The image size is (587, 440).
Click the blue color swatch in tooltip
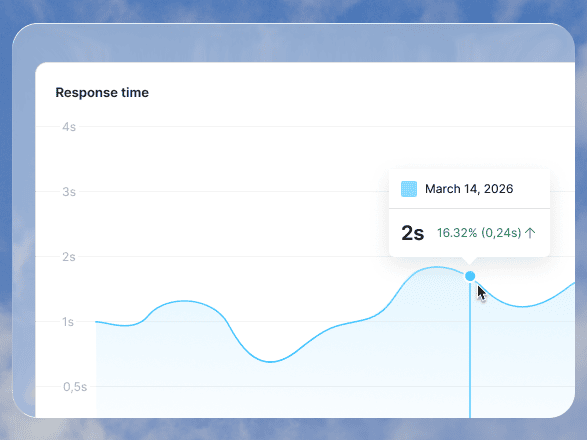409,189
